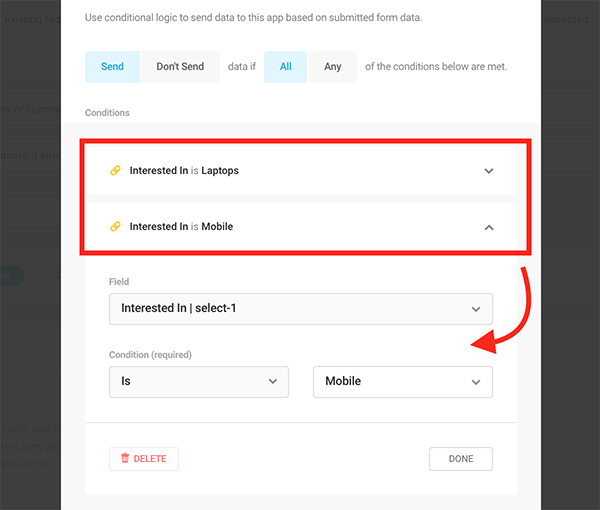This screenshot has width=600, height=510.
Task: Click the arrow on the Is condition dropdown
Action: tap(273, 381)
